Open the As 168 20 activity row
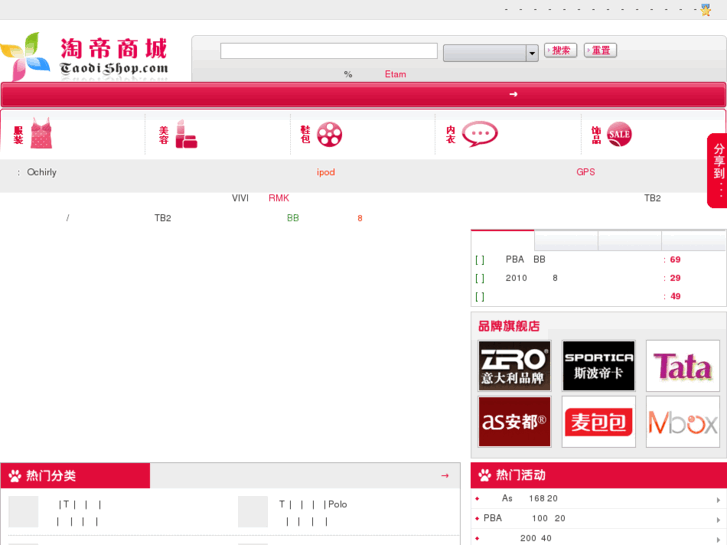Screen dimensions: 727x545 (x=599, y=499)
